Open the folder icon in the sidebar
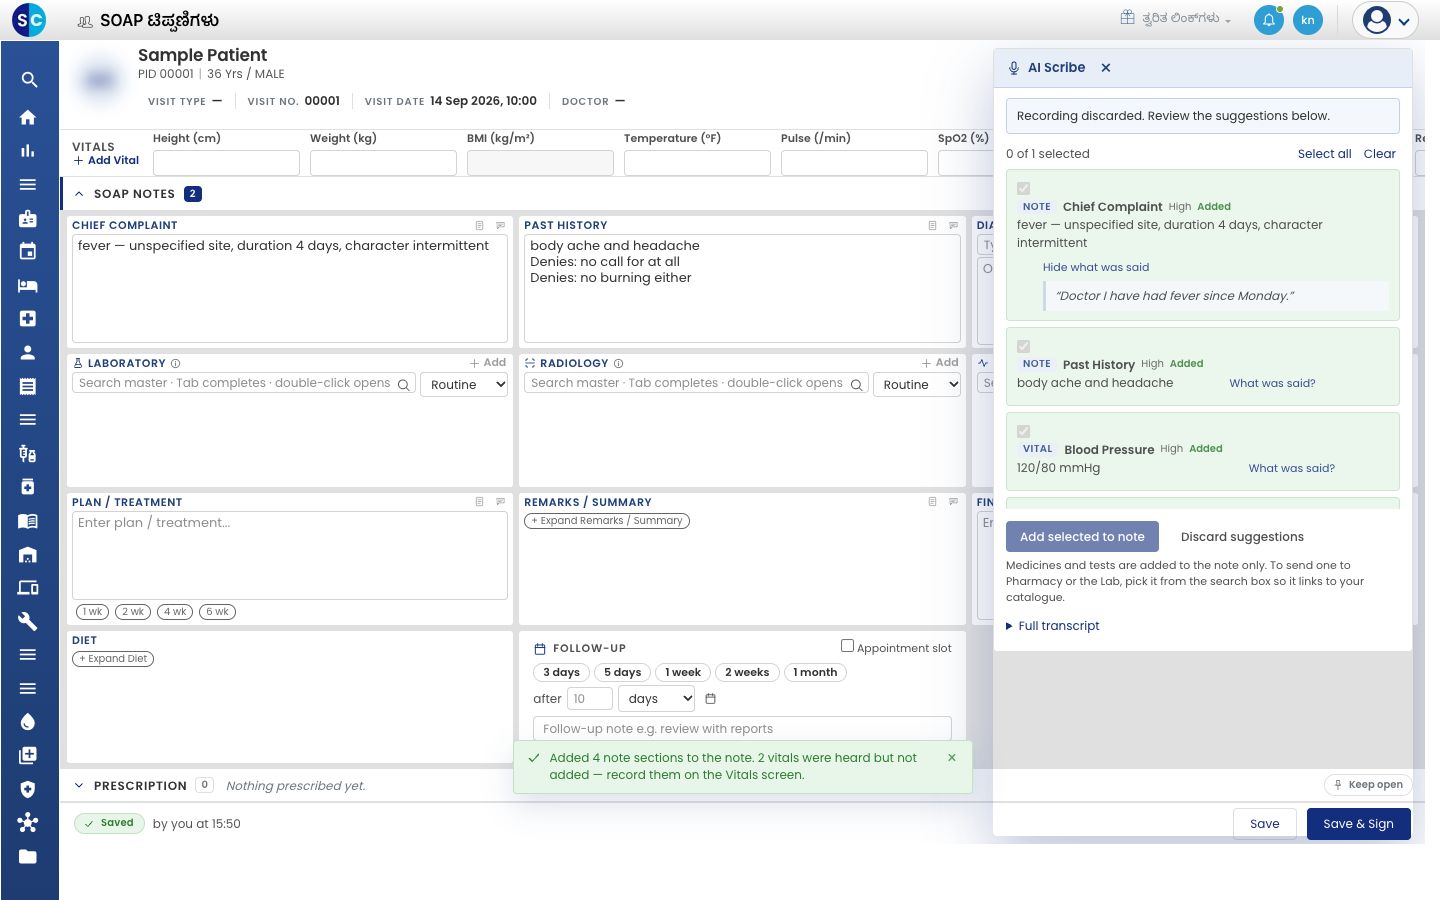1440x900 pixels. (x=28, y=856)
